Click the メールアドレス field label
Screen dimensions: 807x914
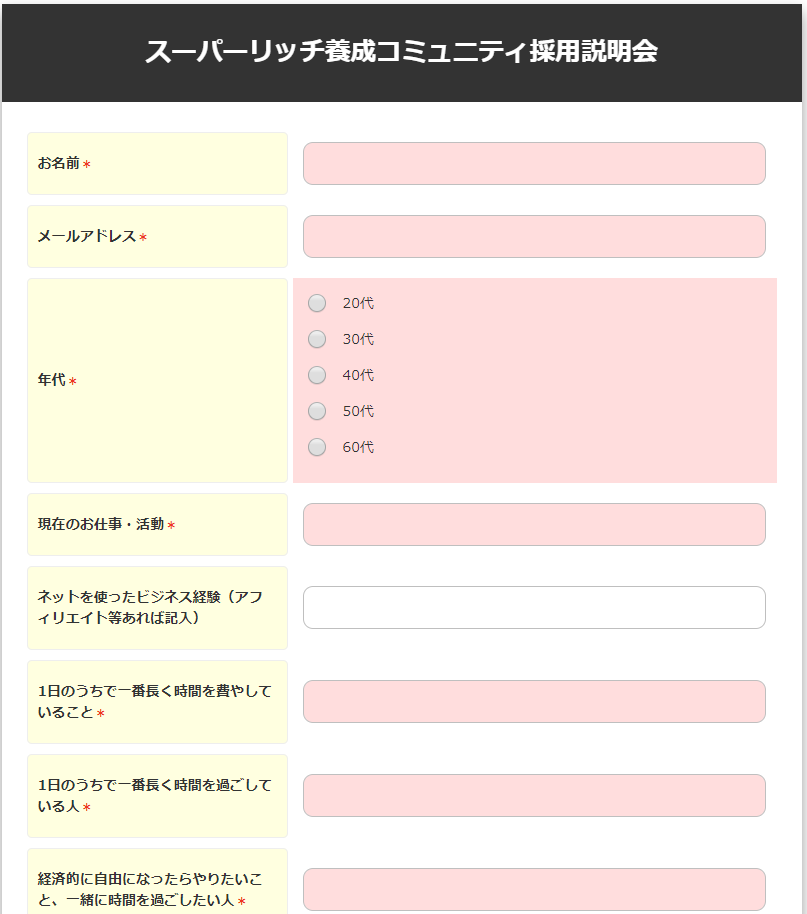(x=87, y=237)
